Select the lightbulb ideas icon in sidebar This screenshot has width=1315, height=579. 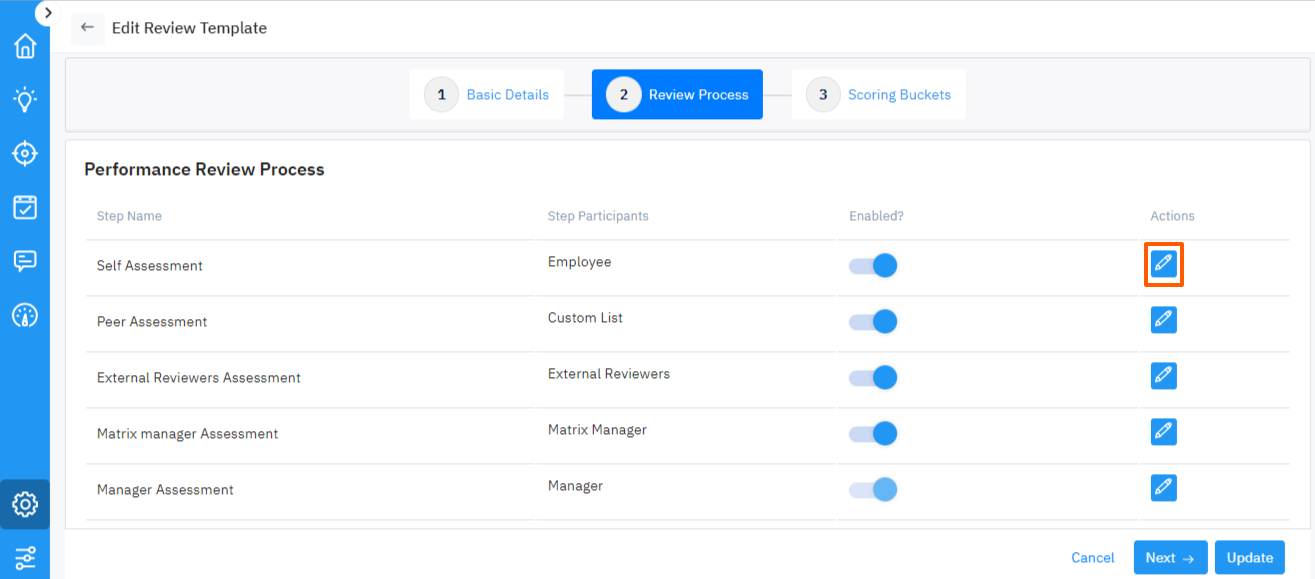pyautogui.click(x=24, y=99)
